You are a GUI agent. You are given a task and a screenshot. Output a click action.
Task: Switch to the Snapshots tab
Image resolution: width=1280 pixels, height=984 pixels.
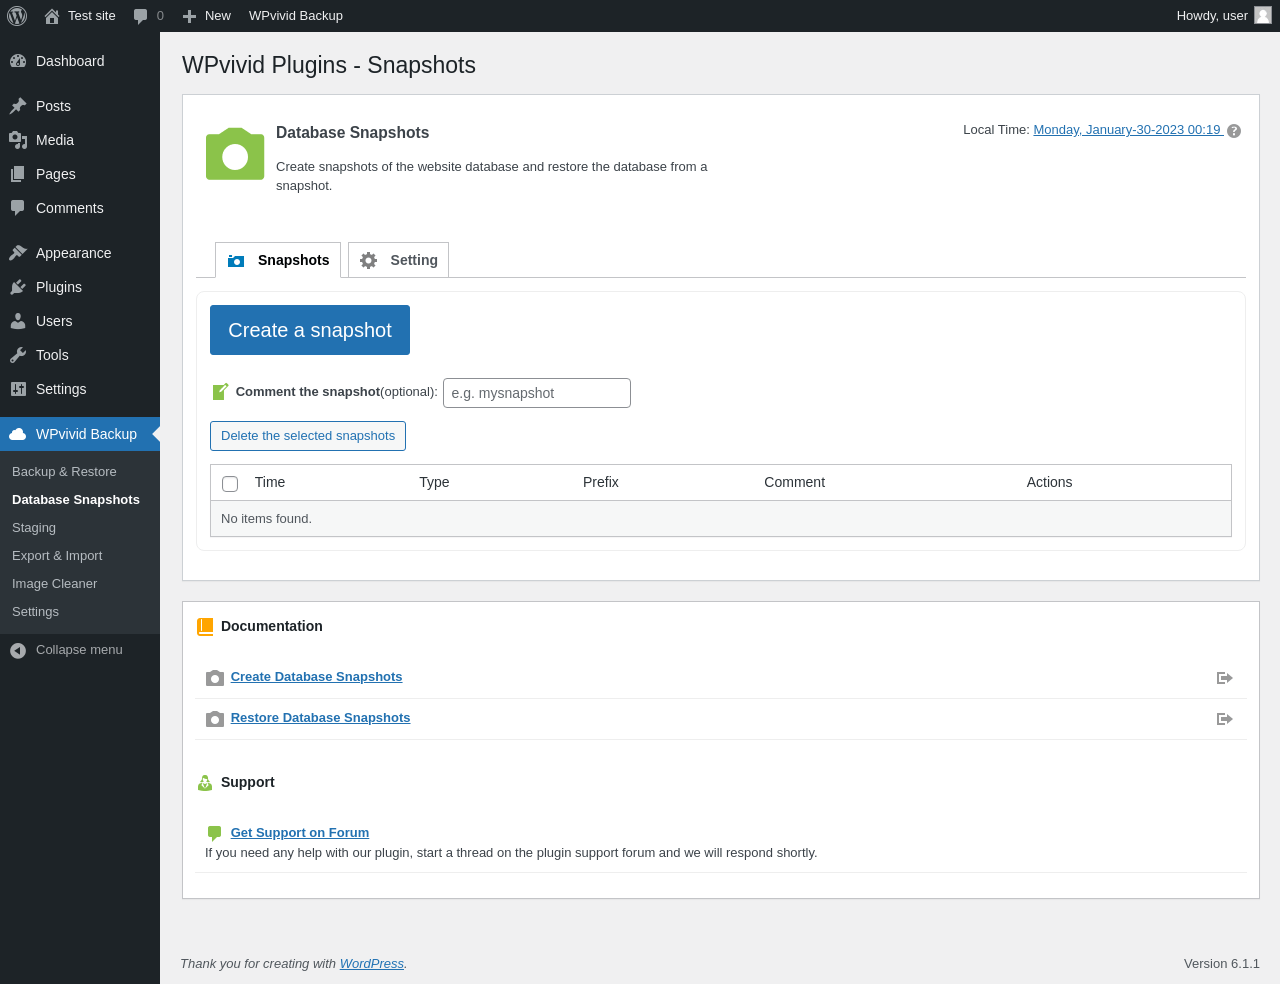tap(278, 260)
